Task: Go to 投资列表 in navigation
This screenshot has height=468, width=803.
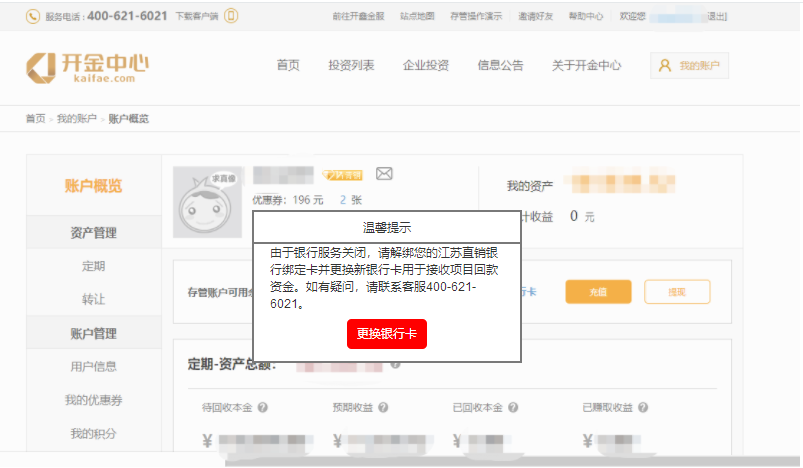Action: coord(351,66)
